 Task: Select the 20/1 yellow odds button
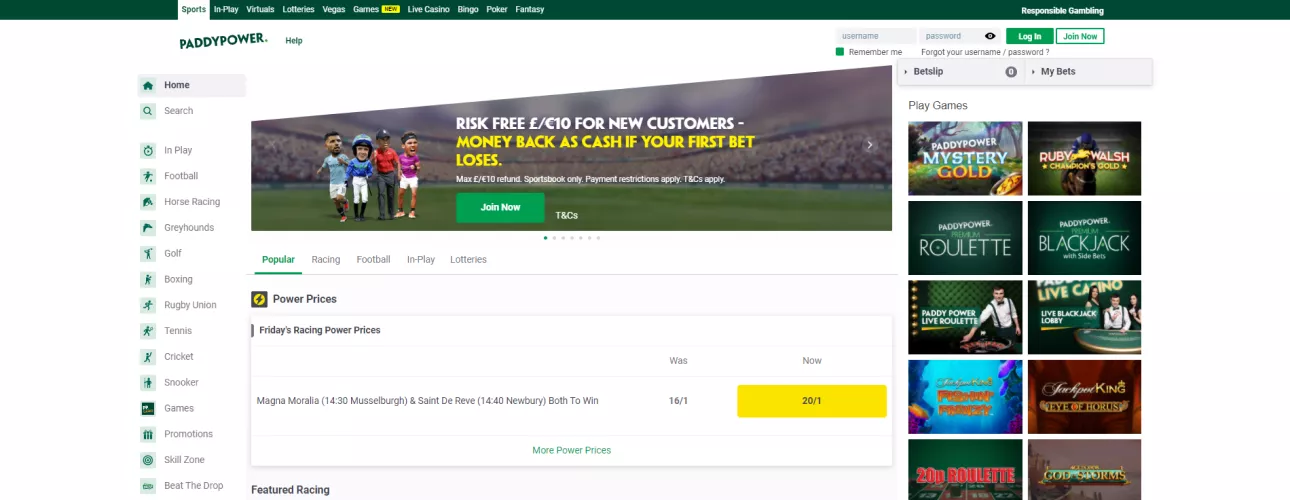(811, 401)
